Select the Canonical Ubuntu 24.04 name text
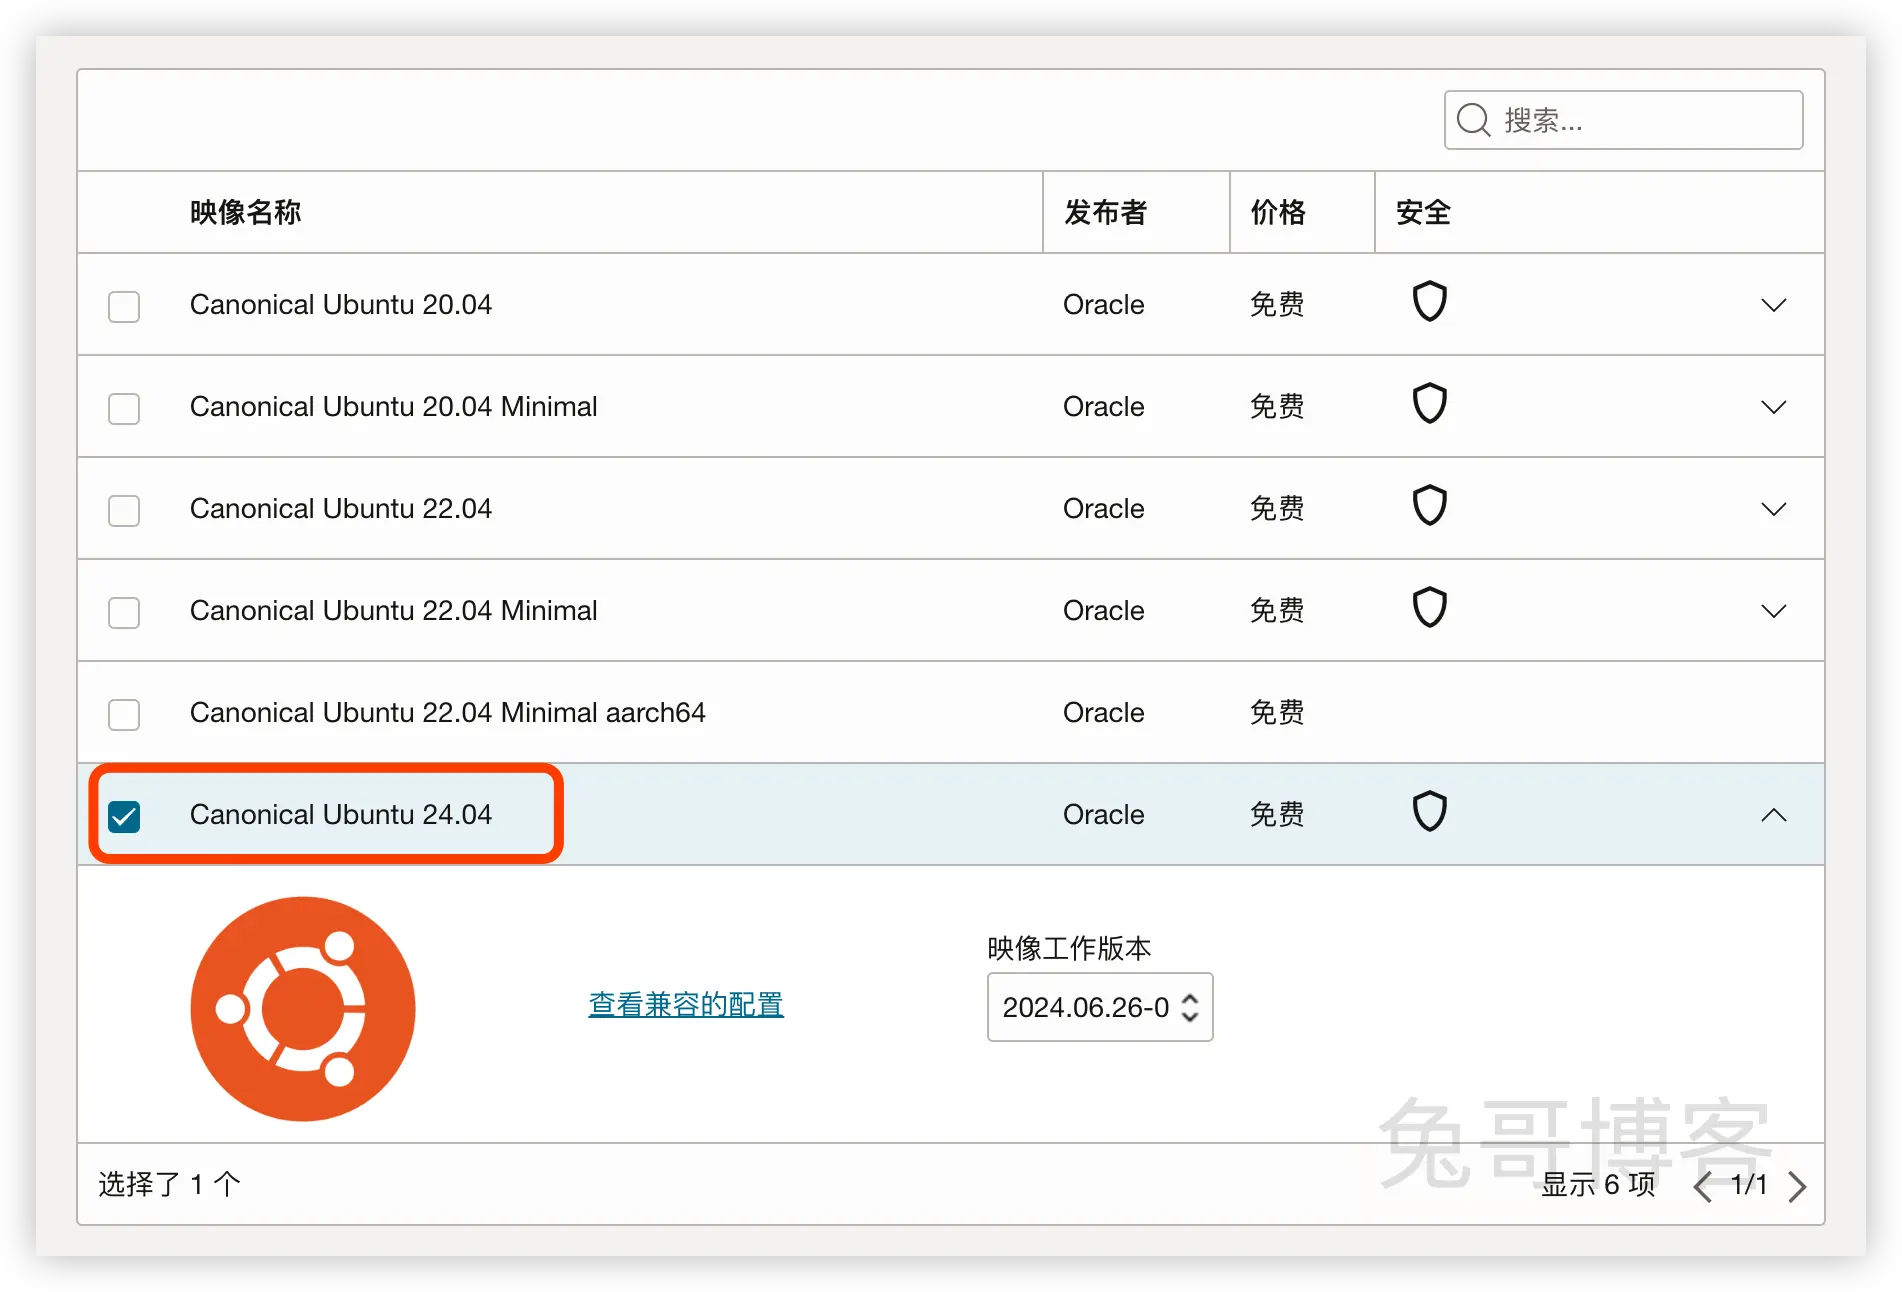Image resolution: width=1902 pixels, height=1292 pixels. click(x=341, y=815)
